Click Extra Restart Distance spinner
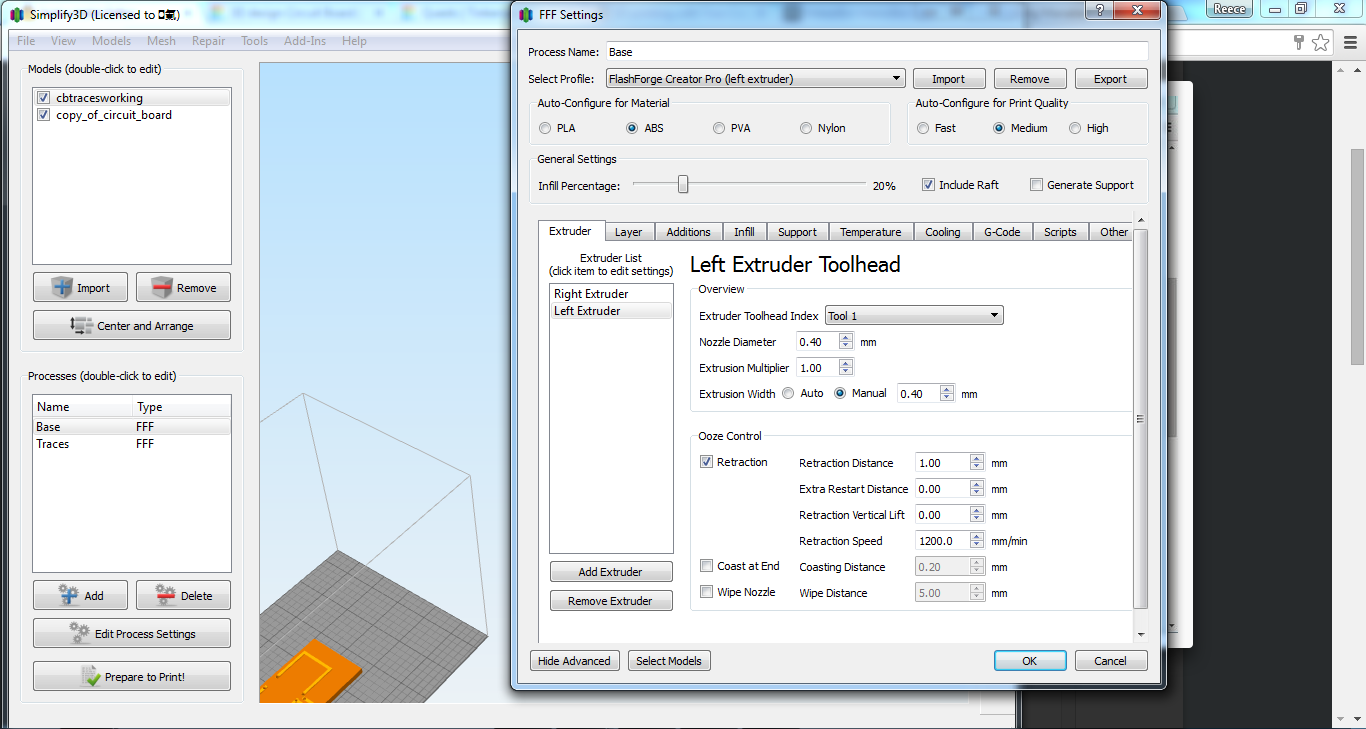Screen dimensions: 1366x729 tap(977, 489)
